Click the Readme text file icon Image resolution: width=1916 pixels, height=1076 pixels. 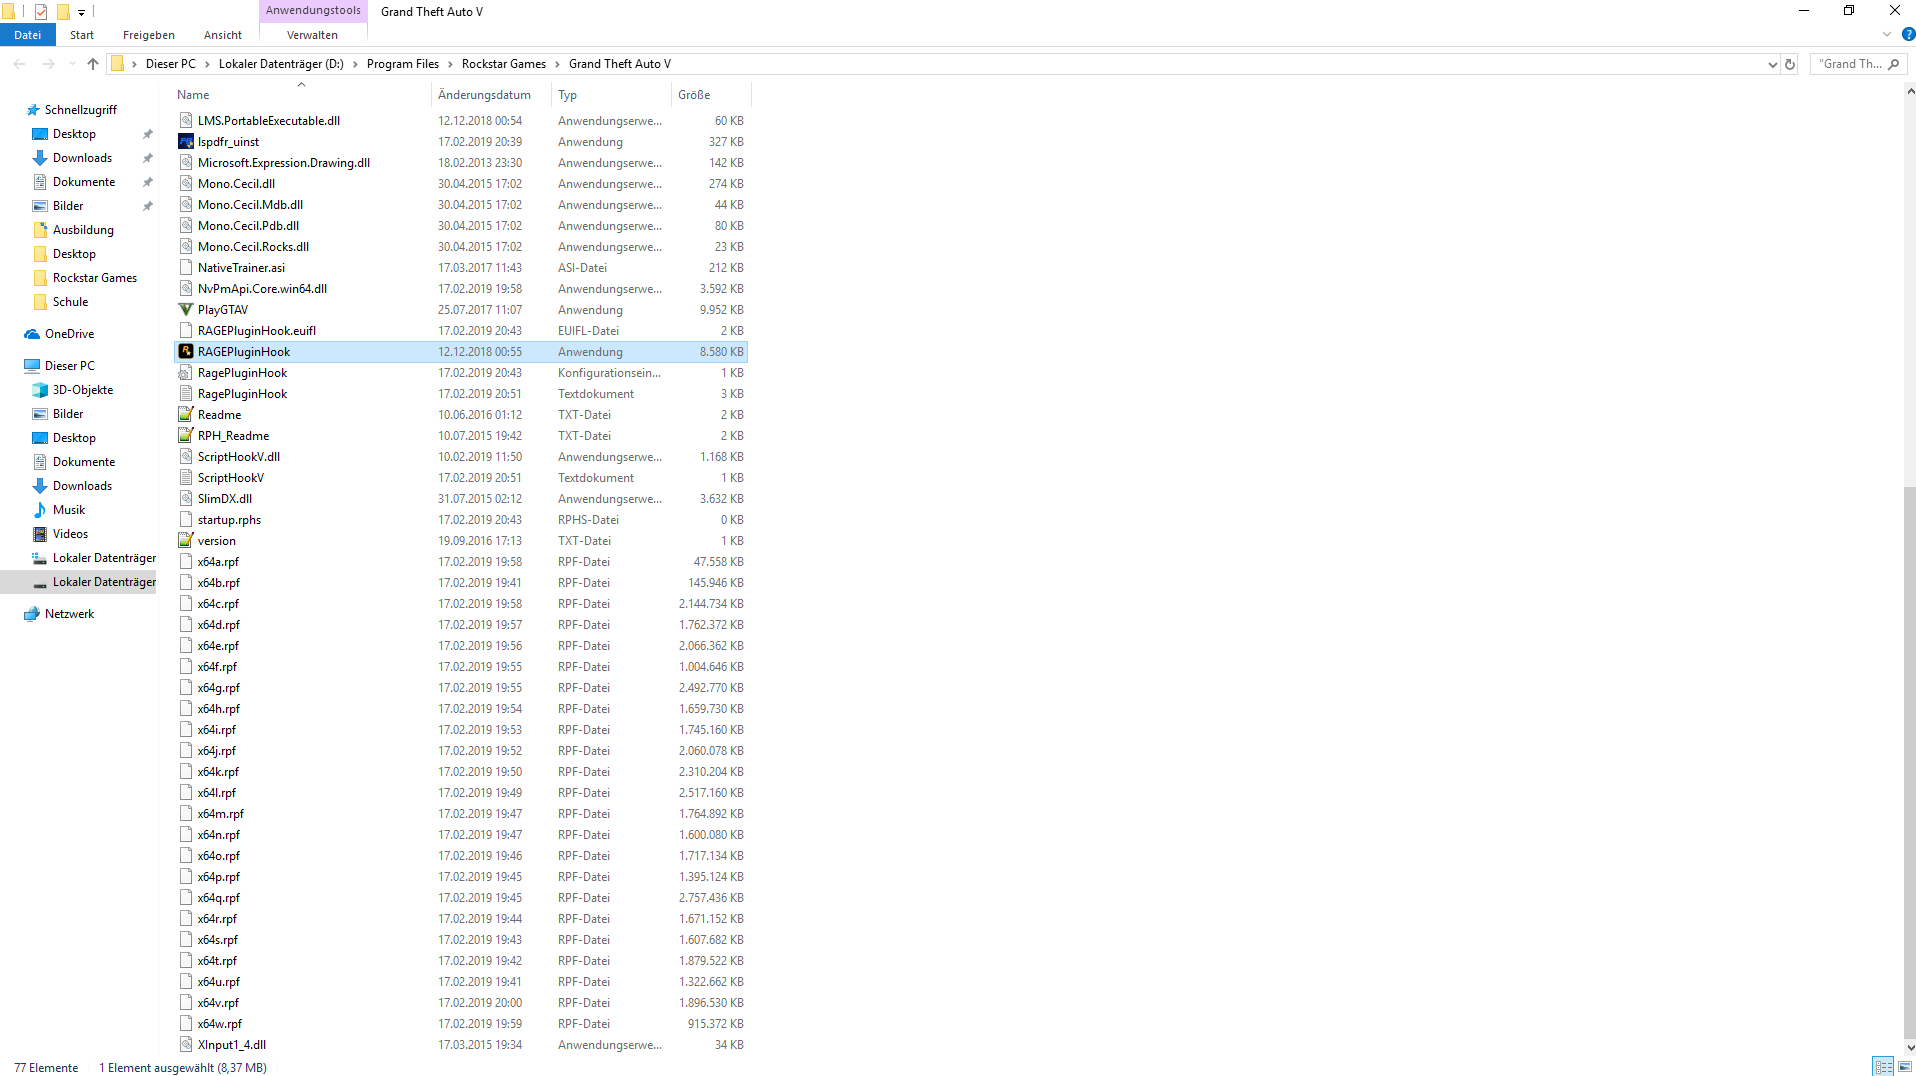click(185, 415)
